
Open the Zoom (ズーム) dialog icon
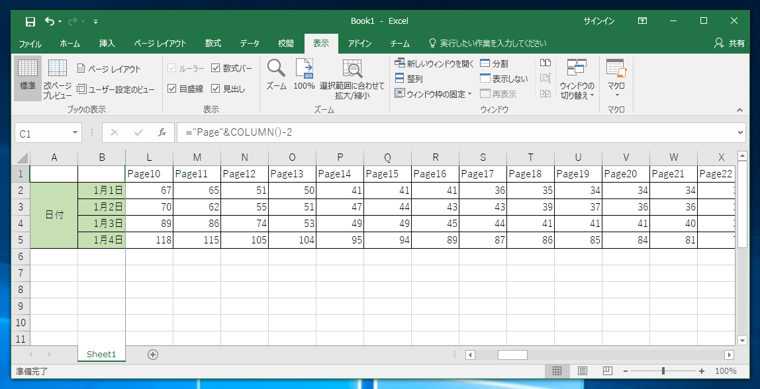coord(276,75)
